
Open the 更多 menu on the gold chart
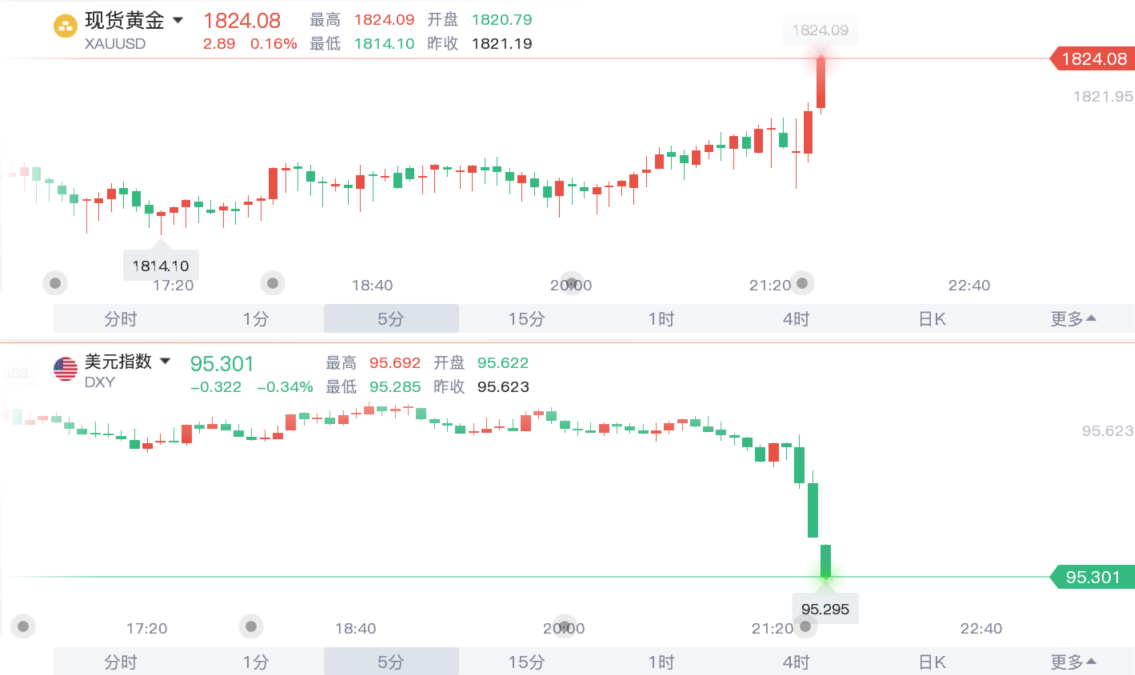tap(1073, 319)
